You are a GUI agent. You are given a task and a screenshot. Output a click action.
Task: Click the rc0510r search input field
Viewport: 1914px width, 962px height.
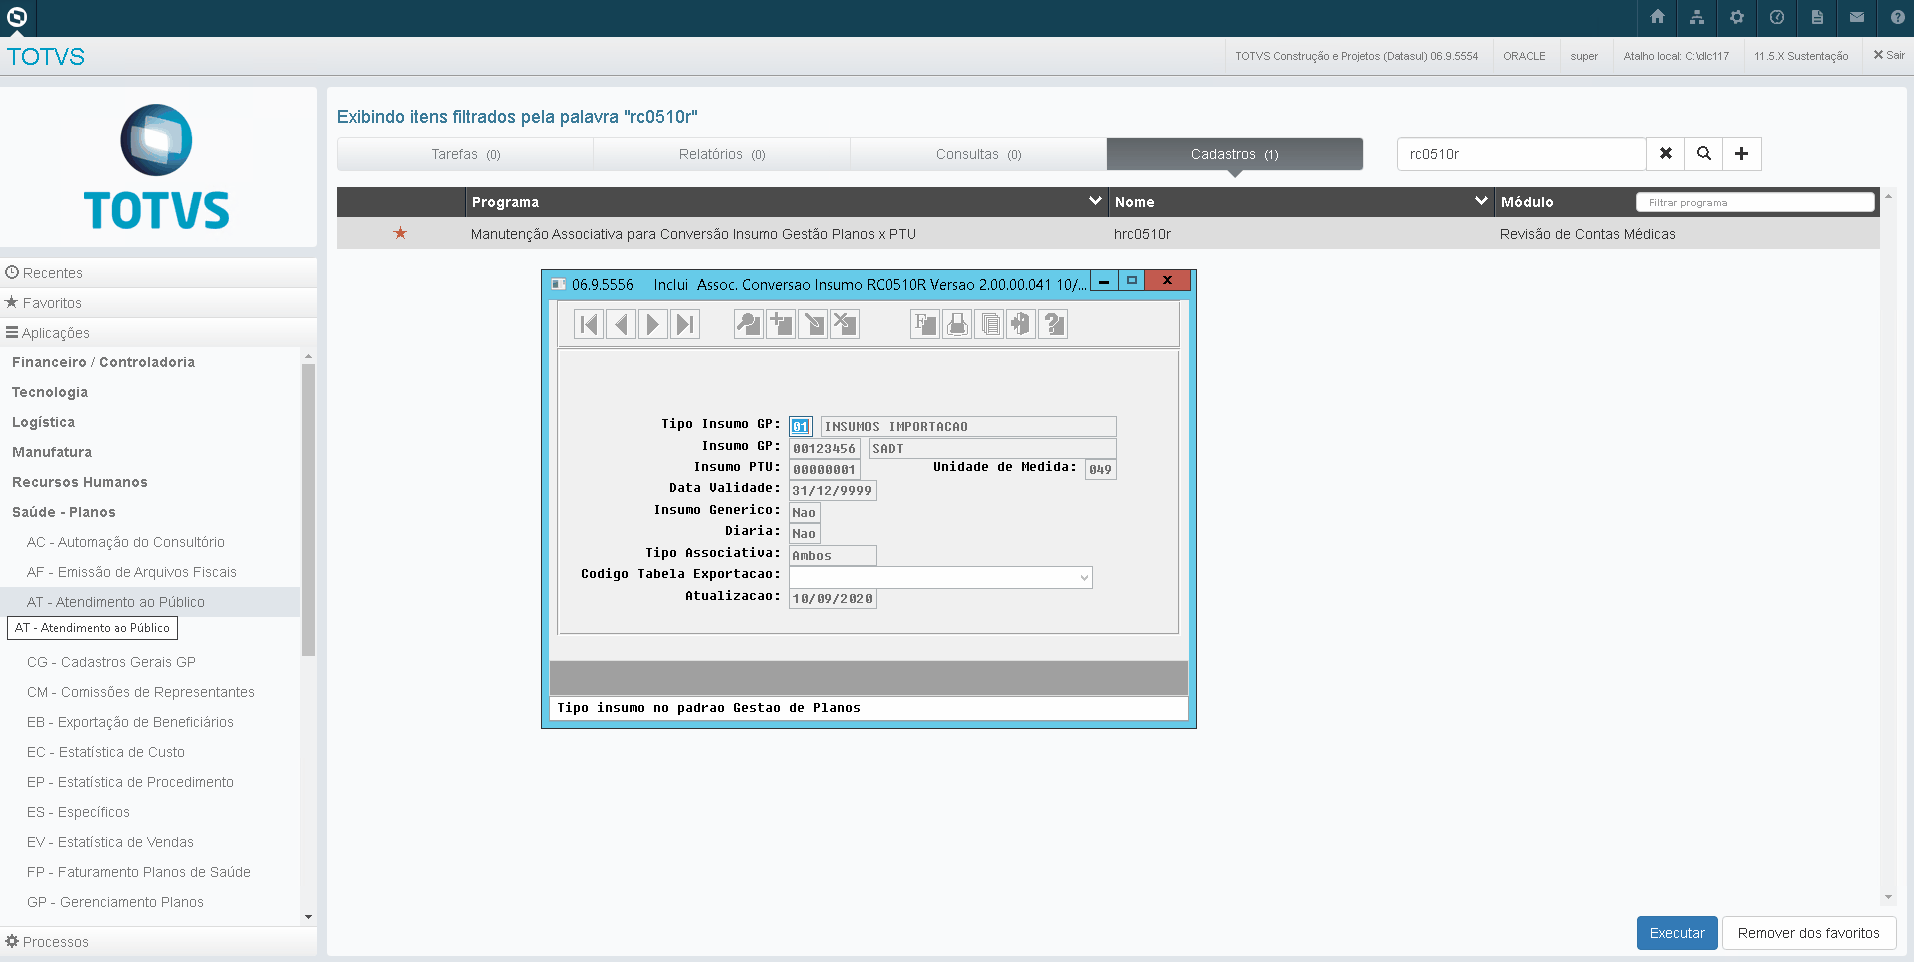tap(1521, 154)
